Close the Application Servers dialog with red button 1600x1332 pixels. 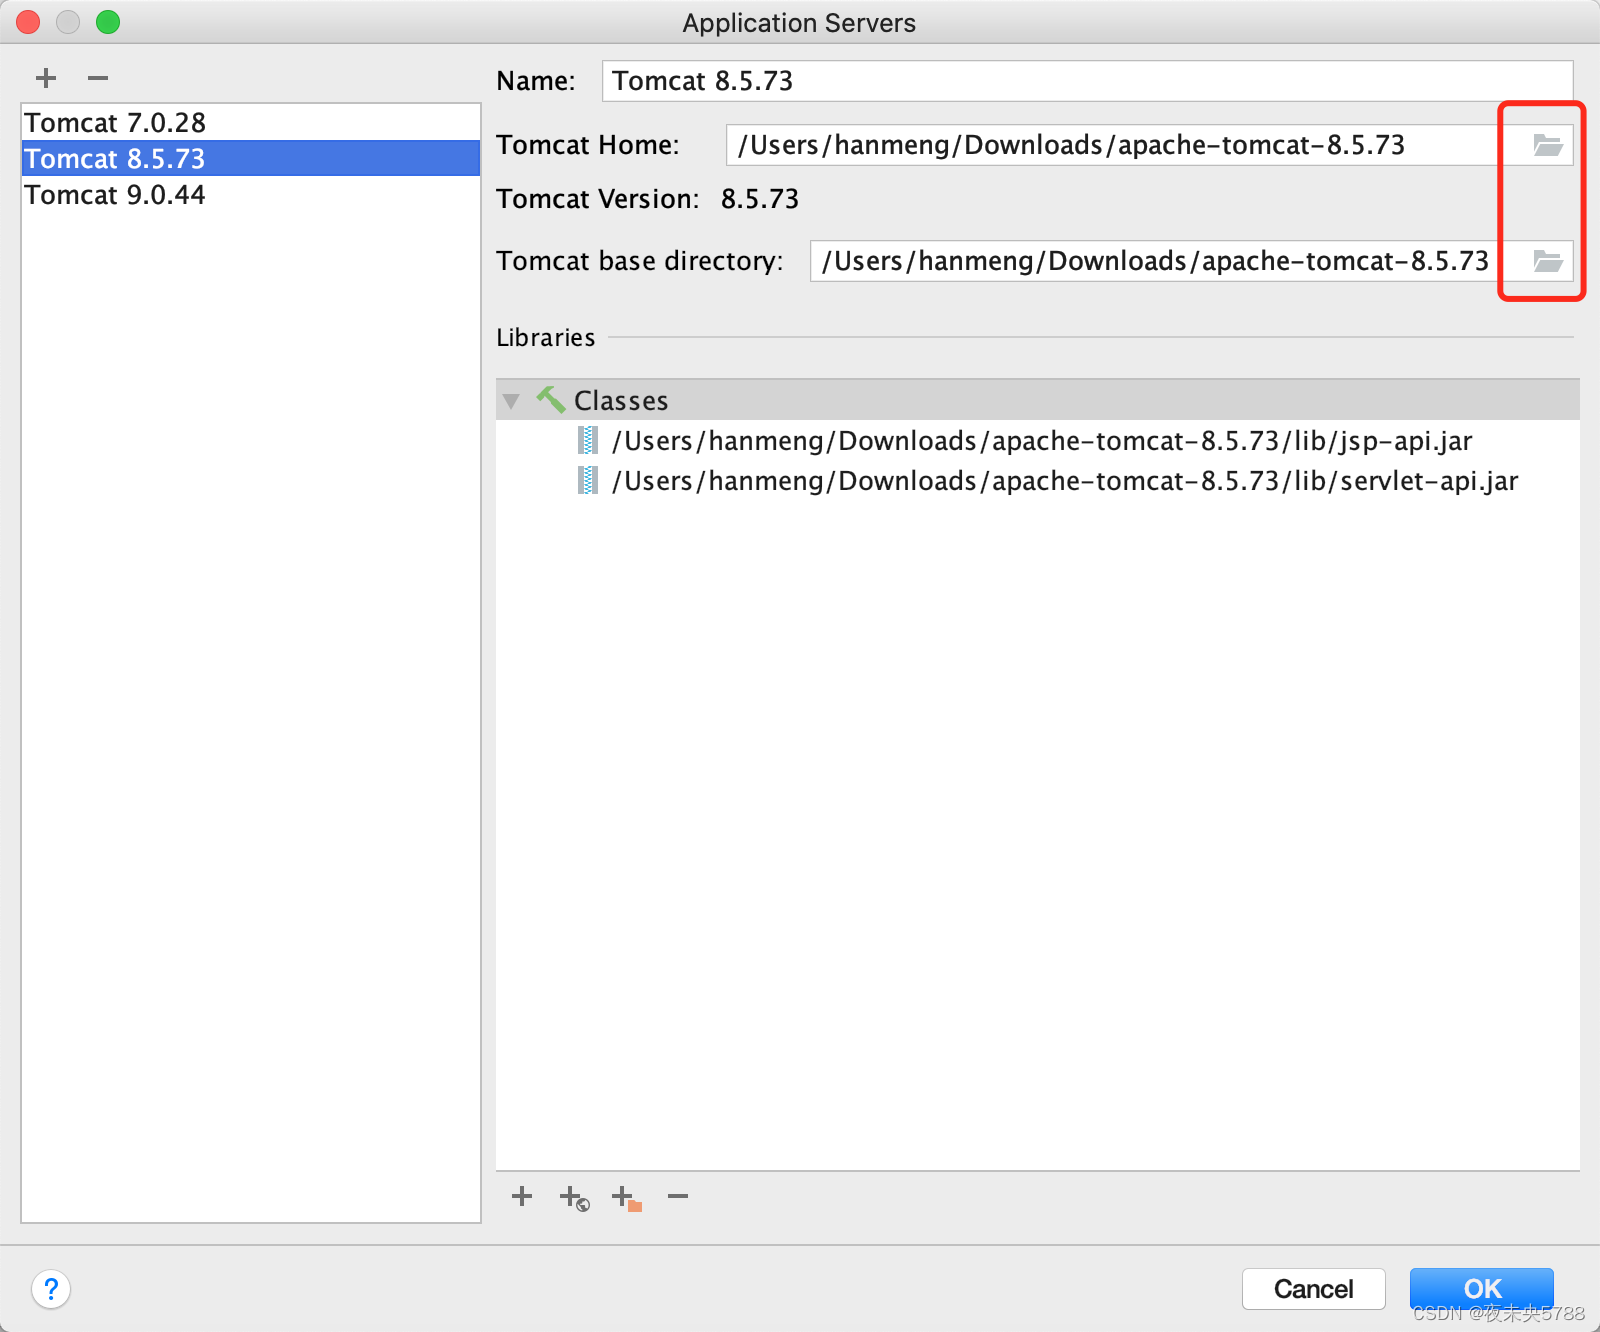click(28, 22)
